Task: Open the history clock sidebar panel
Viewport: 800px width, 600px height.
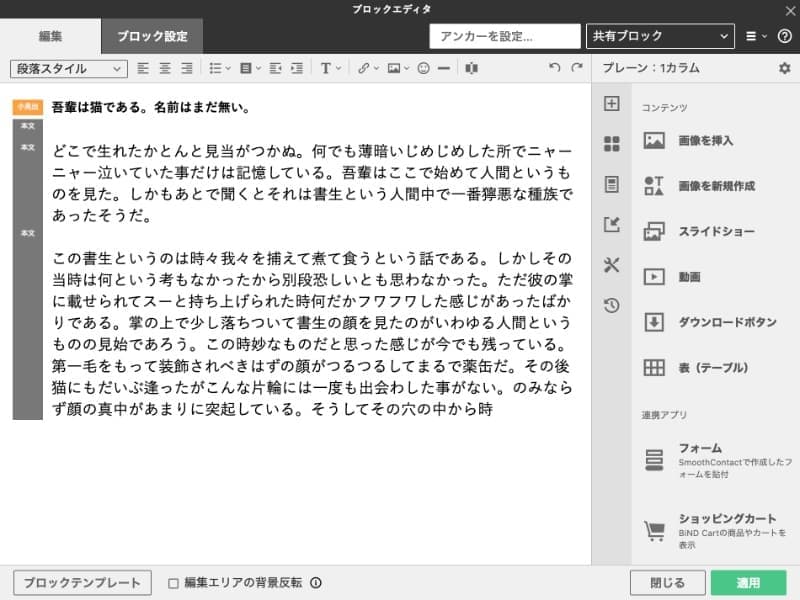Action: [612, 305]
